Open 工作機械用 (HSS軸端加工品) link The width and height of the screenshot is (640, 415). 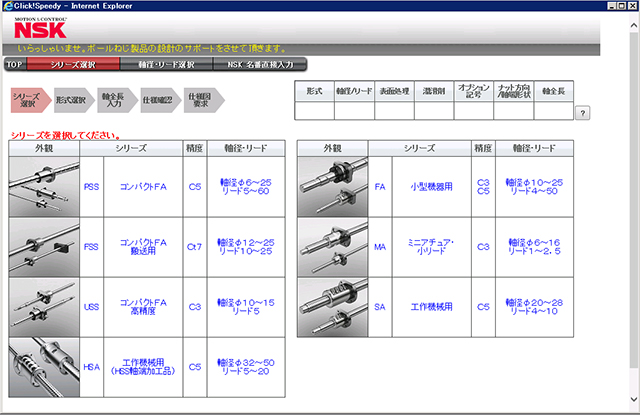[143, 367]
